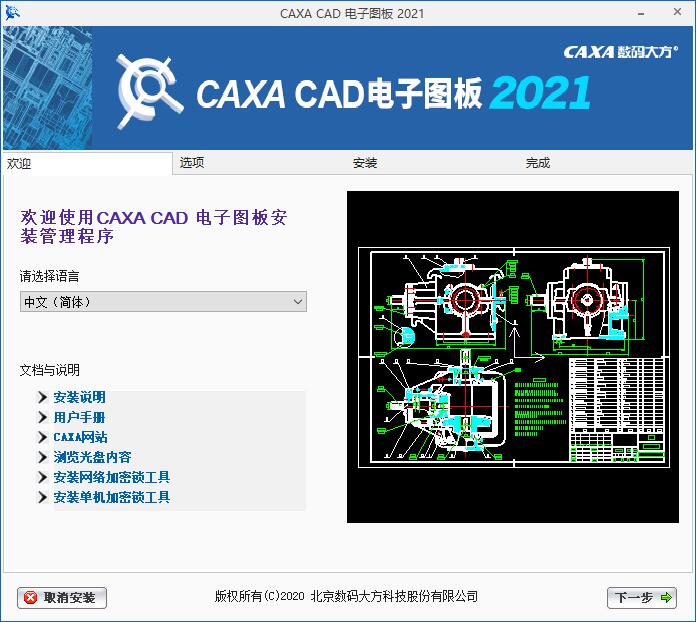Close the installer window

point(677,12)
